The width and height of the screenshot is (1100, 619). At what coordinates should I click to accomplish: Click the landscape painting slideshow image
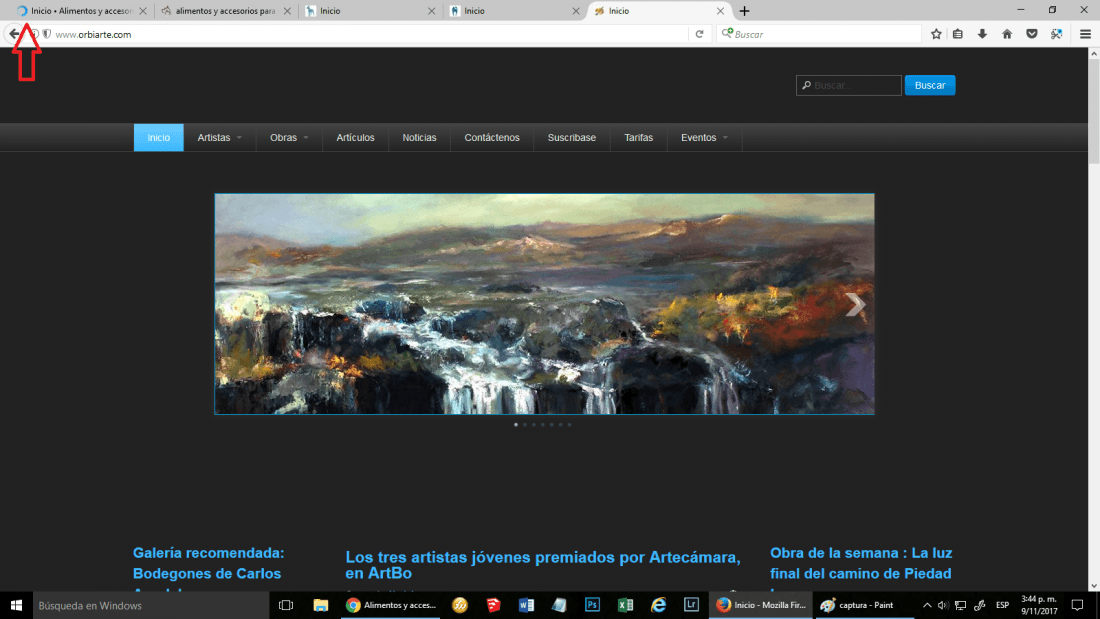[544, 304]
